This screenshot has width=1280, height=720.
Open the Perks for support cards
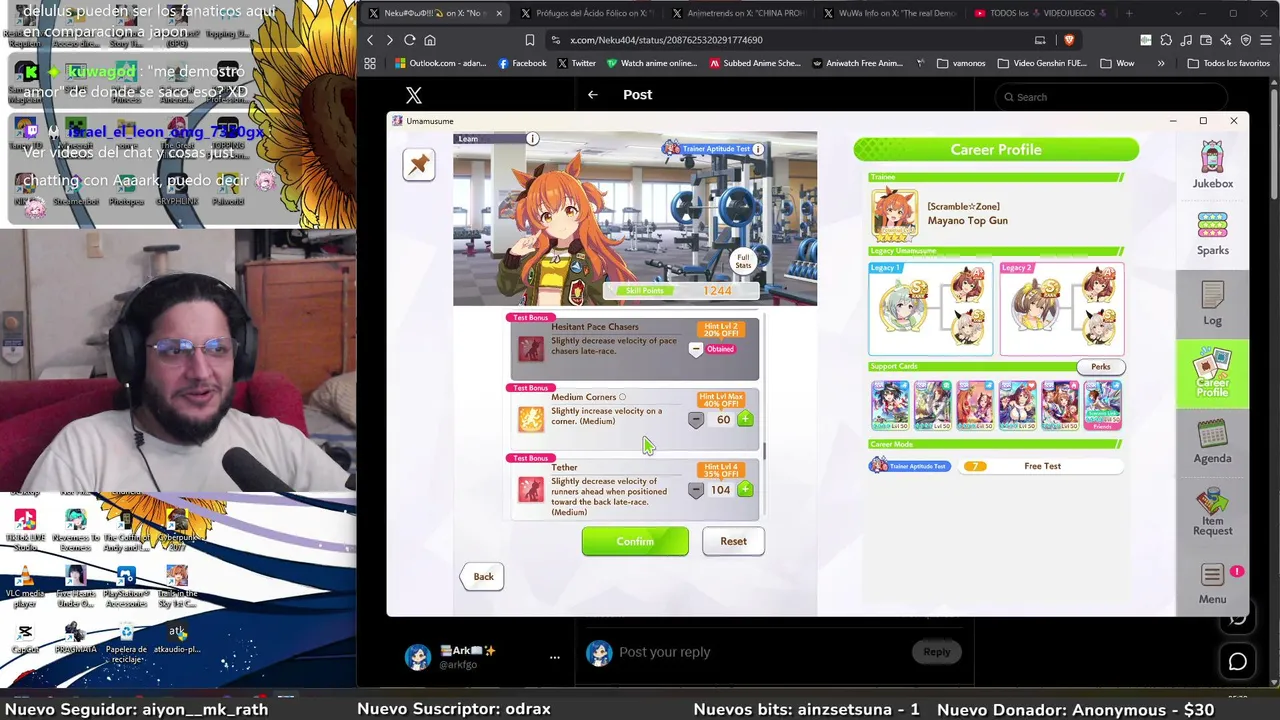(1100, 367)
